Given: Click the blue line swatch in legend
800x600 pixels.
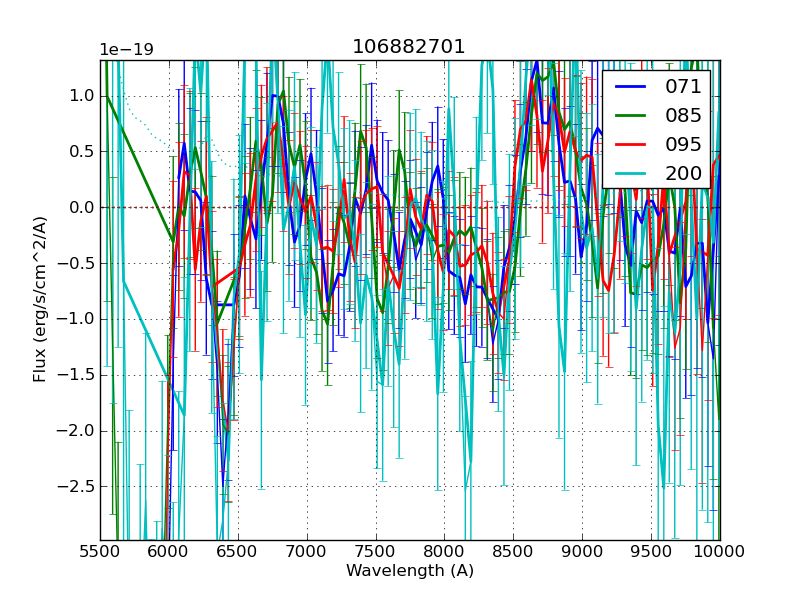Looking at the screenshot, I should pyautogui.click(x=631, y=87).
